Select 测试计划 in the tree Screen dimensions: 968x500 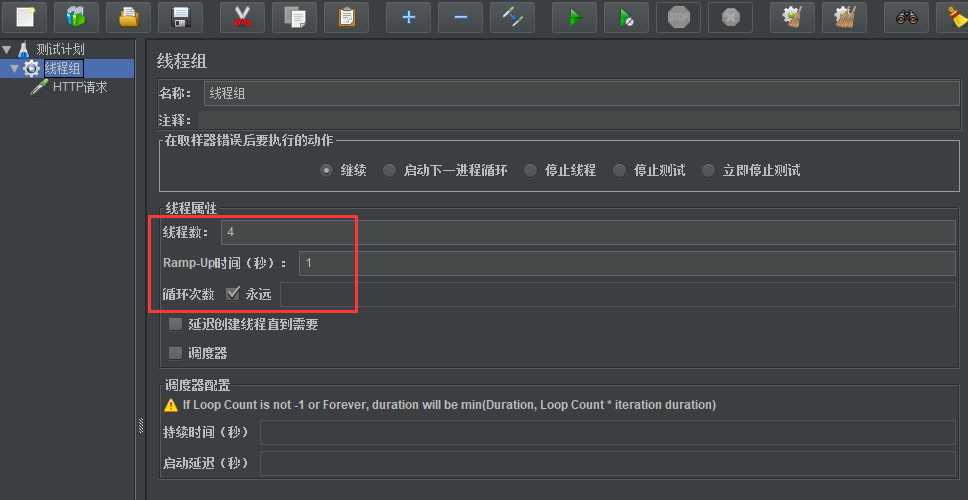[60, 49]
